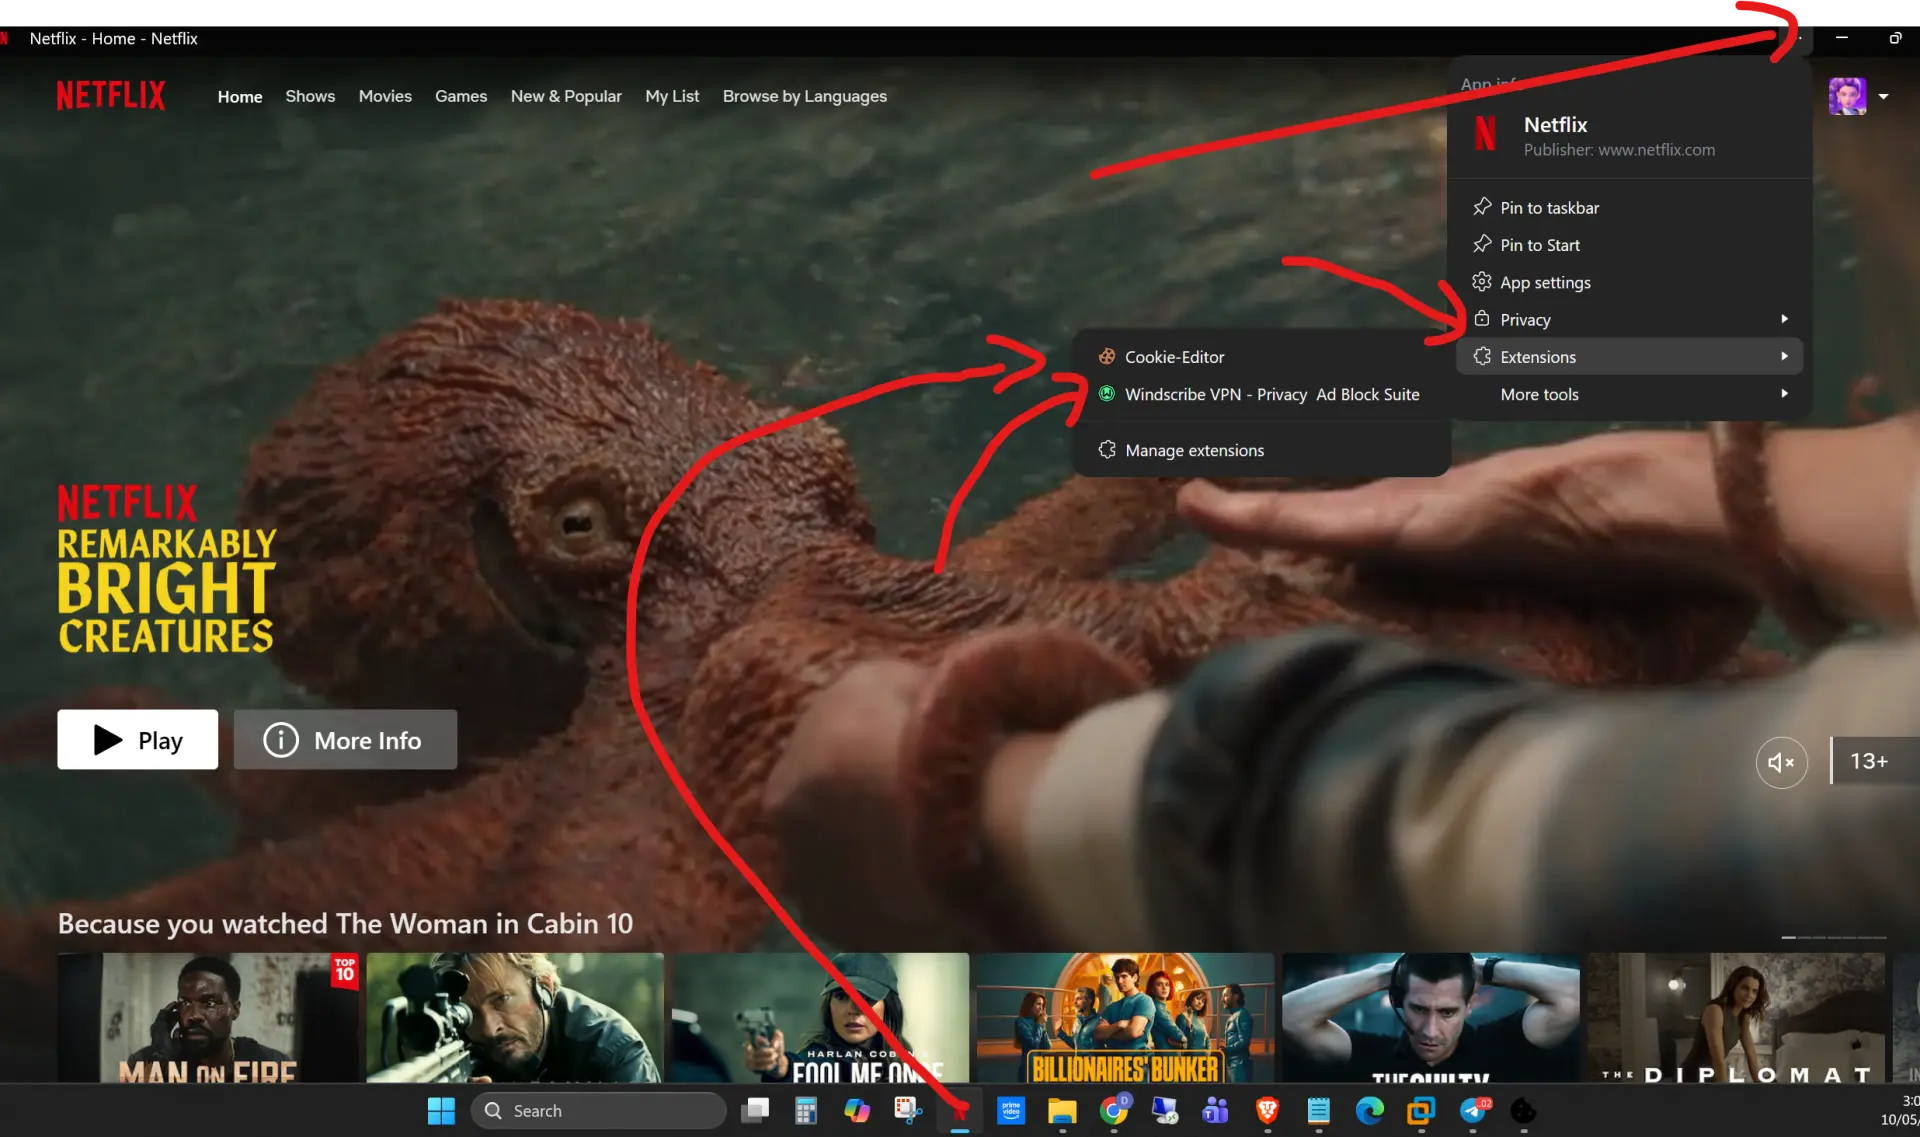Open Copilot from the taskbar

coord(857,1111)
